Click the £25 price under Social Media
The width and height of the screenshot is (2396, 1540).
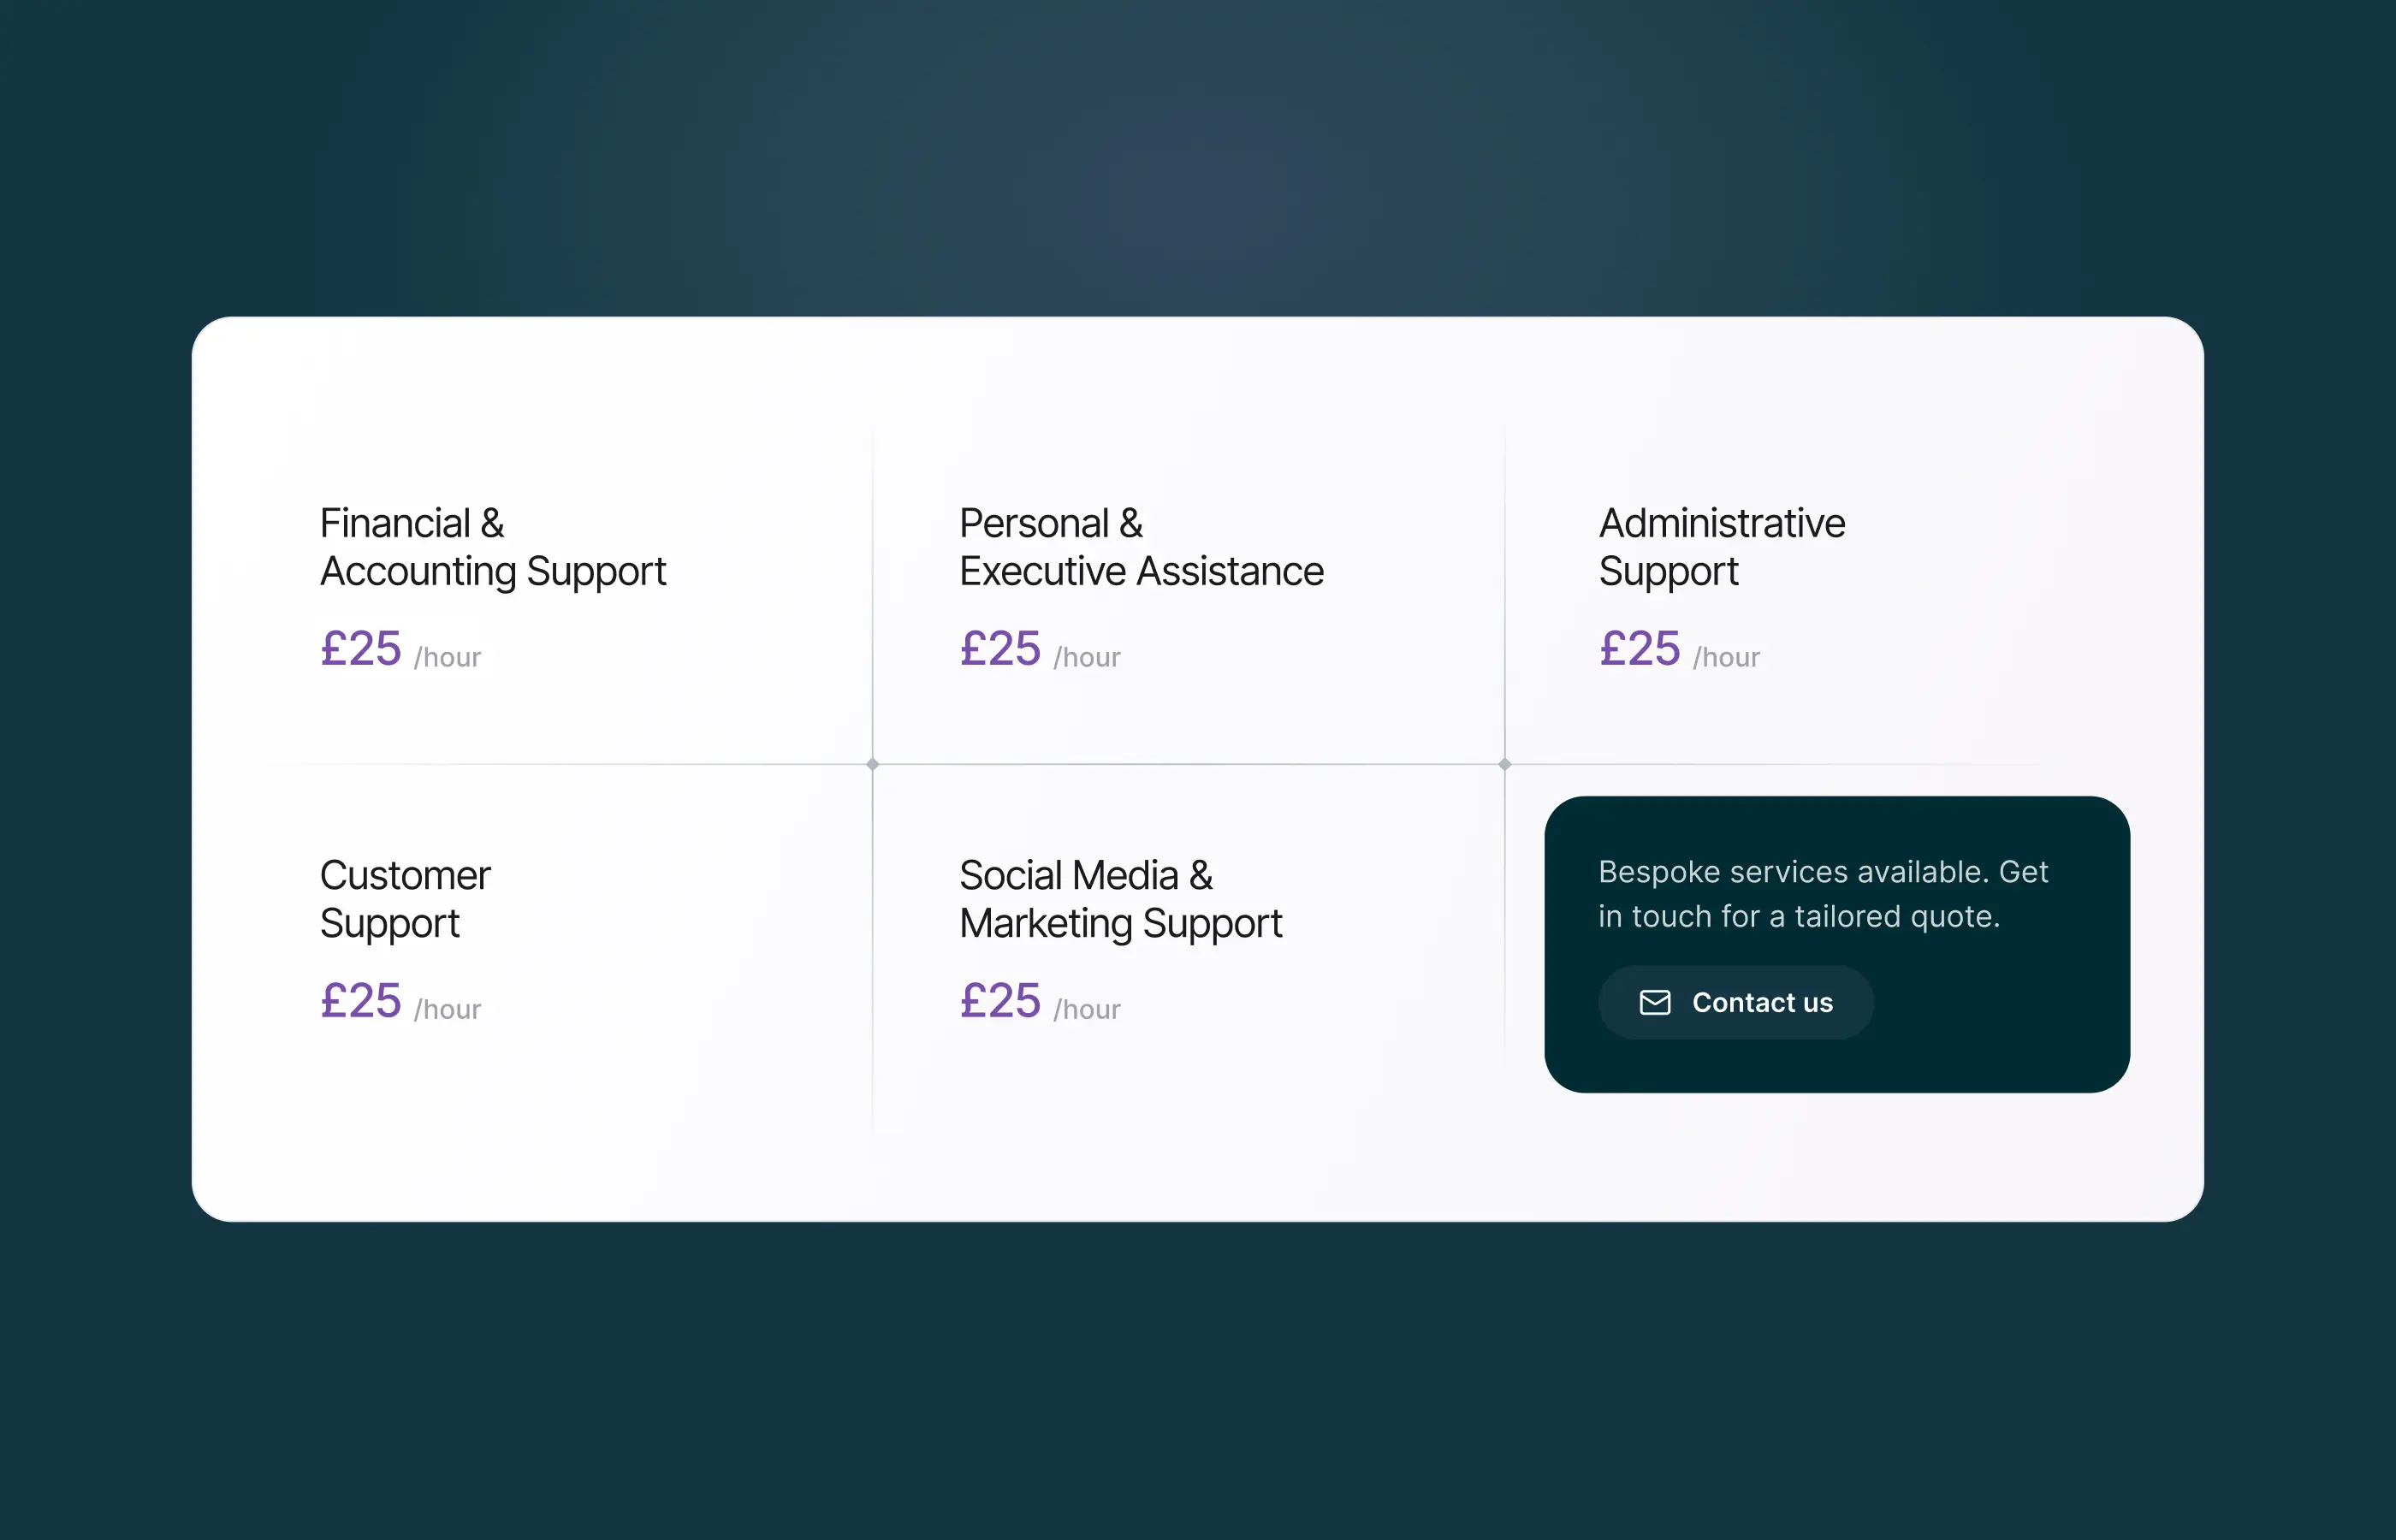(1000, 1001)
